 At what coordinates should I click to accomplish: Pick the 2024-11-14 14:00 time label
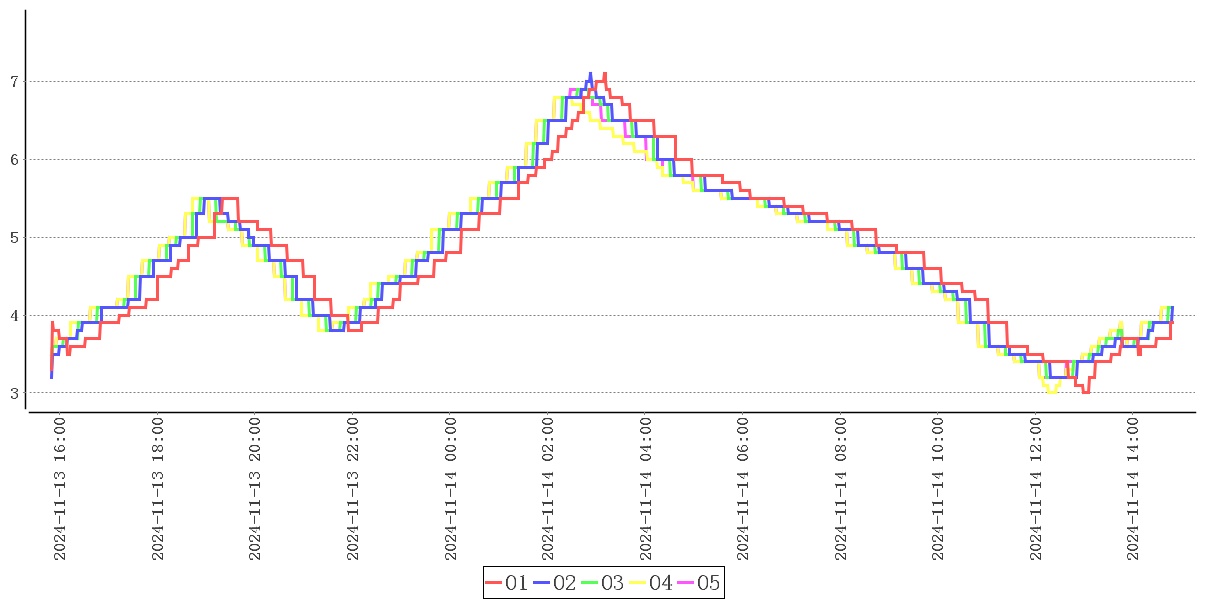(x=1133, y=490)
